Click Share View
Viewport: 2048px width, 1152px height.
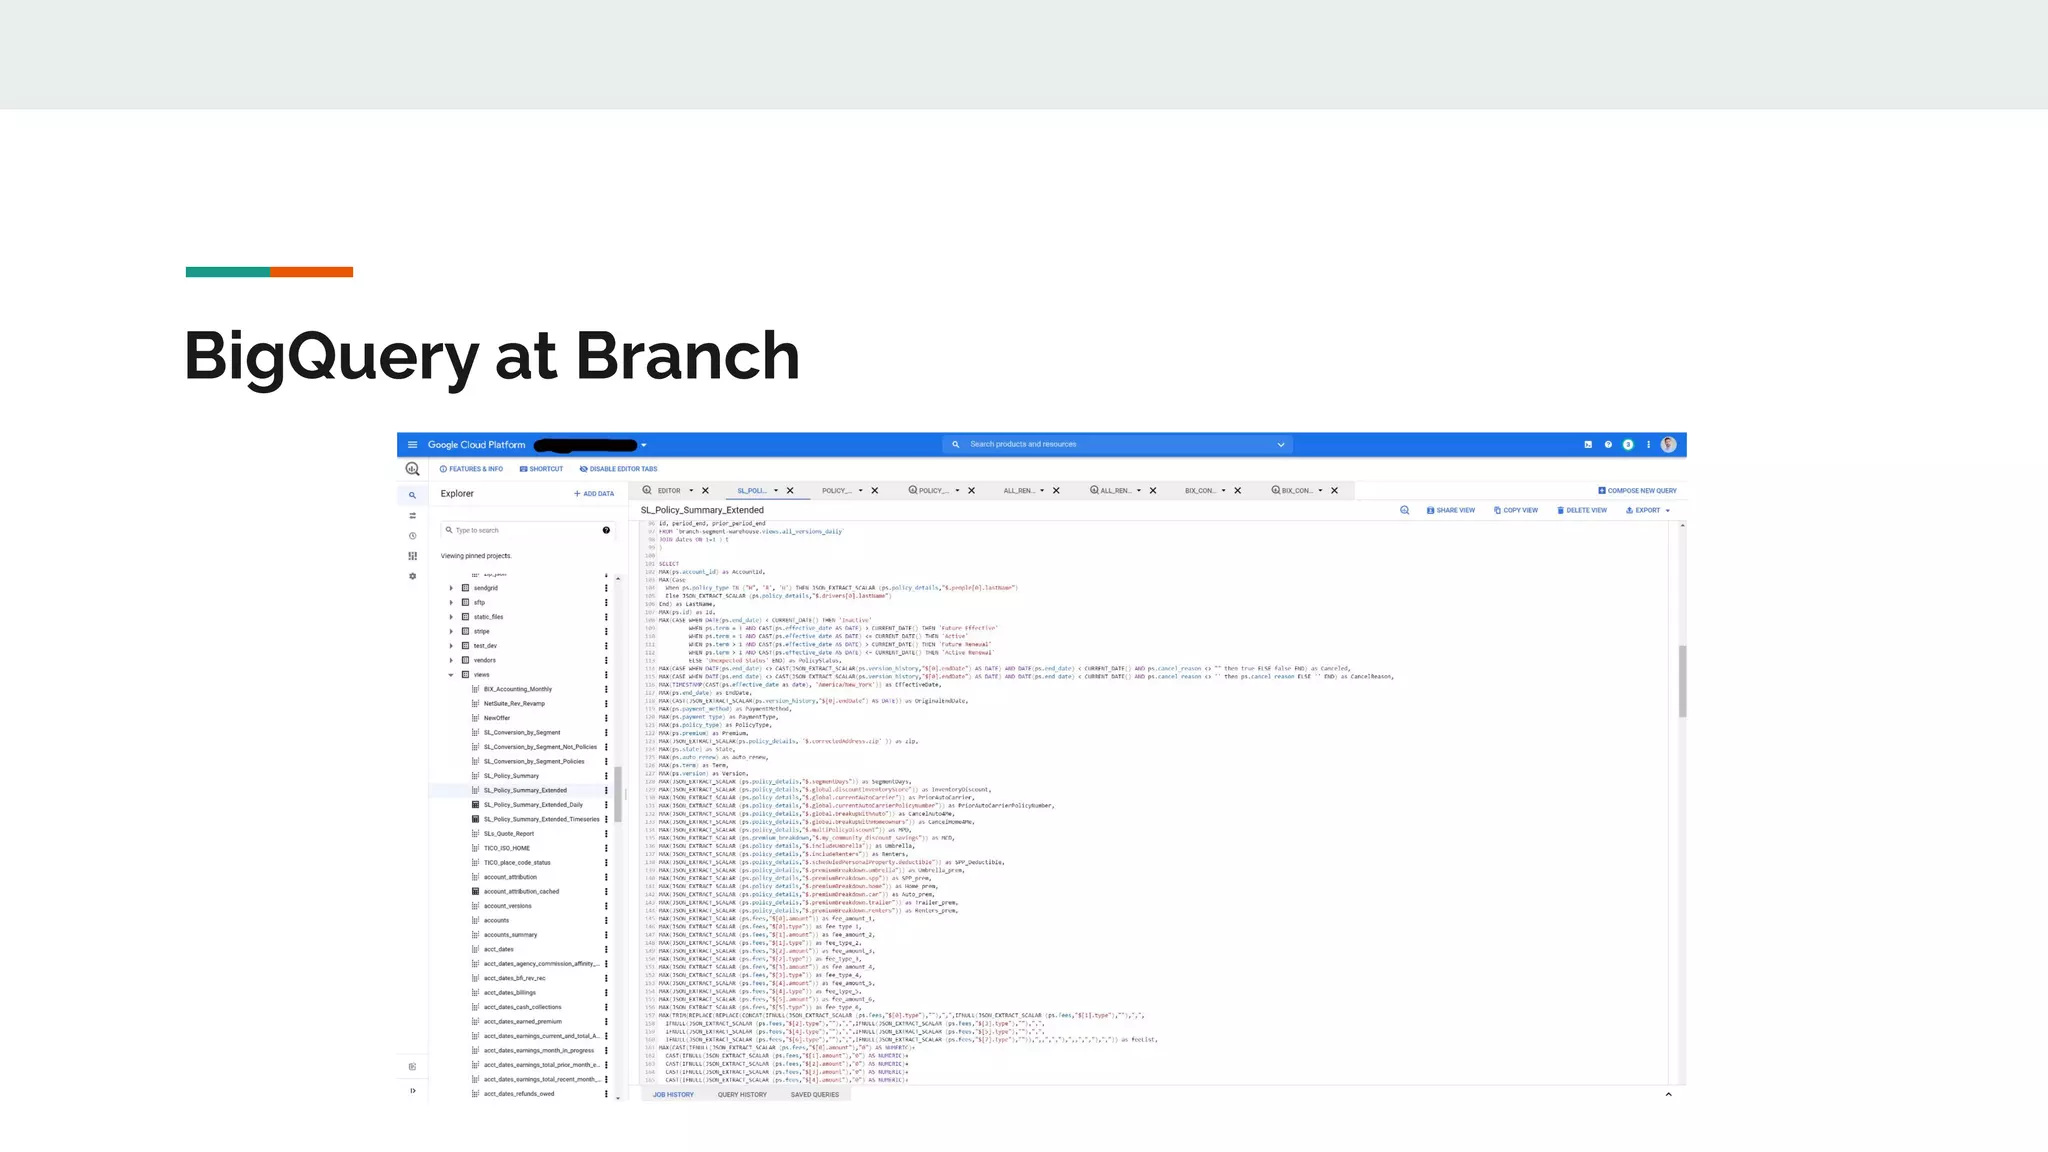[1450, 510]
